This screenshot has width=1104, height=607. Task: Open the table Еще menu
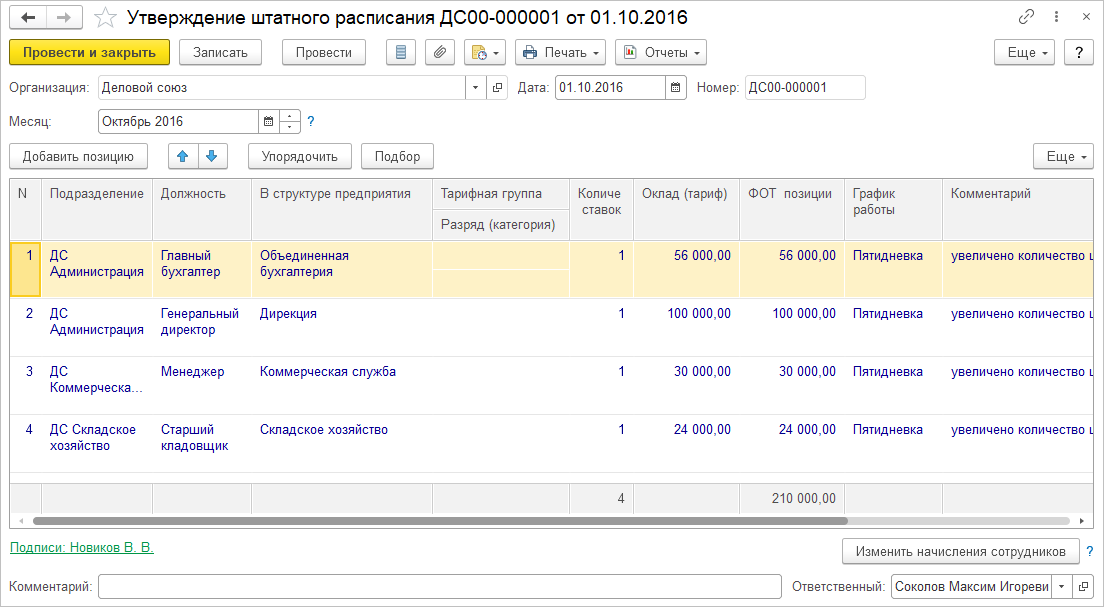pos(1063,156)
